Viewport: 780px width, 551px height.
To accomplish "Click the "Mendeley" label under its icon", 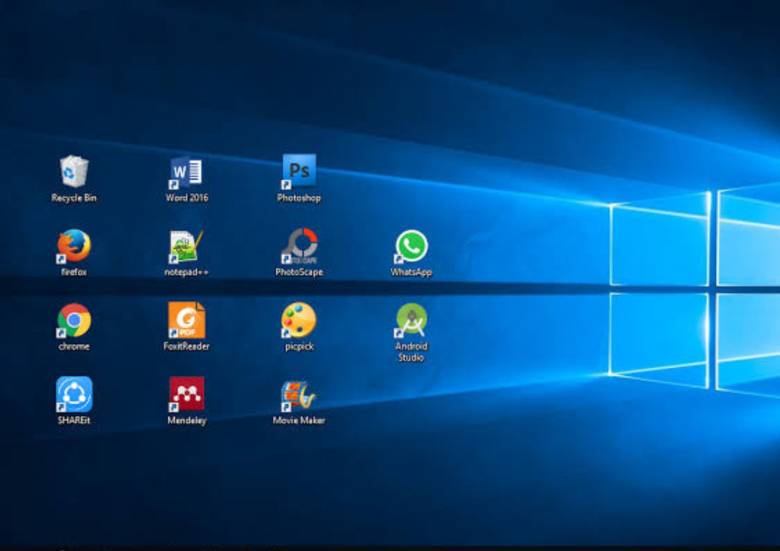I will (x=186, y=421).
